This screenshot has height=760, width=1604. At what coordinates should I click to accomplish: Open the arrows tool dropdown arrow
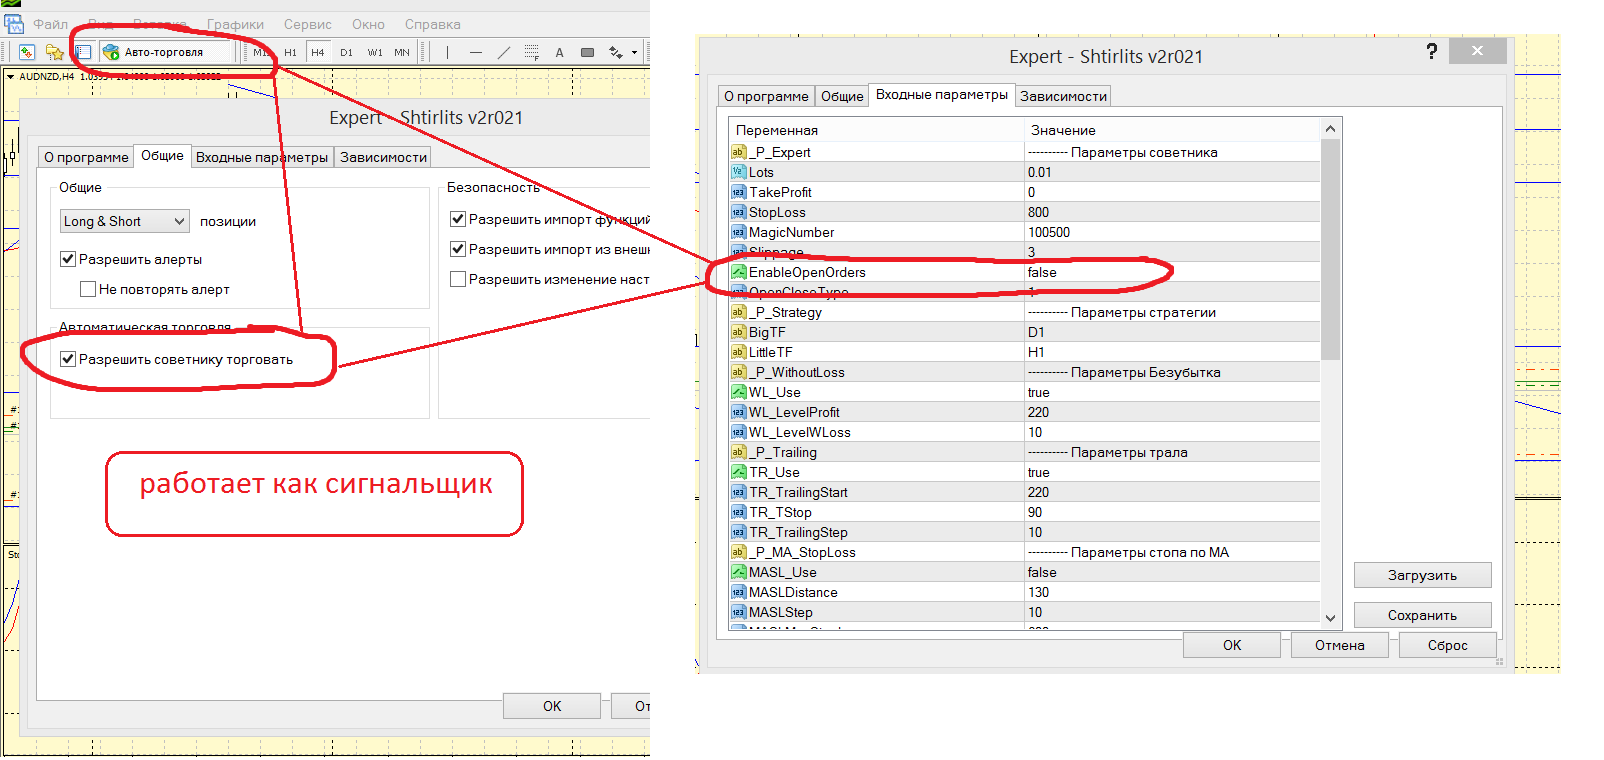(x=634, y=52)
